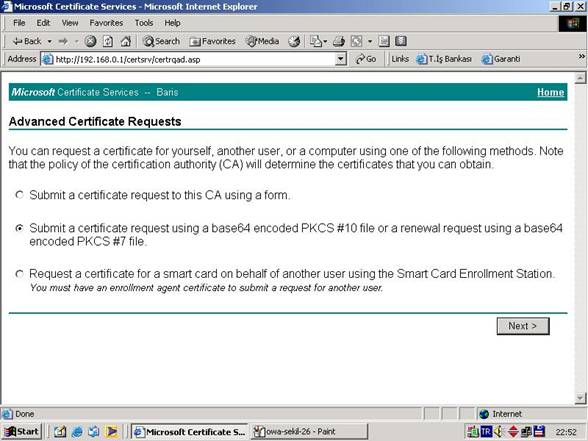This screenshot has width=588, height=441.
Task: Select Smart Card Enrollment Station radio option
Action: point(20,274)
